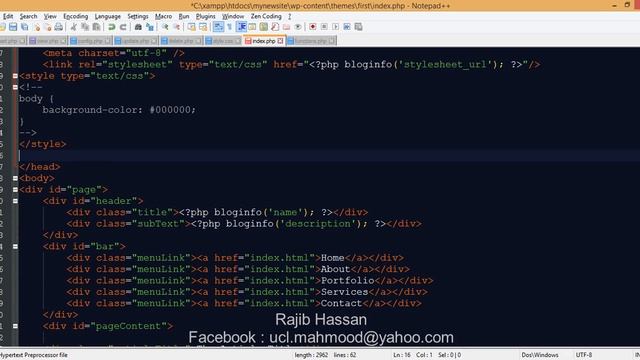The width and height of the screenshot is (640, 360).
Task: Collapse the div id="page" block
Action: tap(15, 190)
